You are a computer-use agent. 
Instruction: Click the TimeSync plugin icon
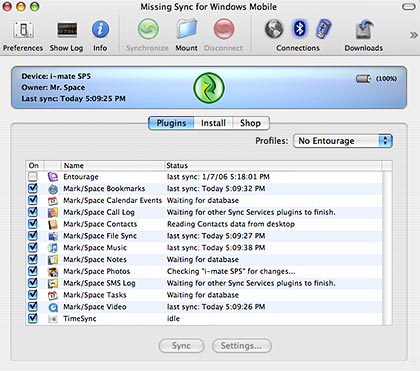click(x=53, y=319)
